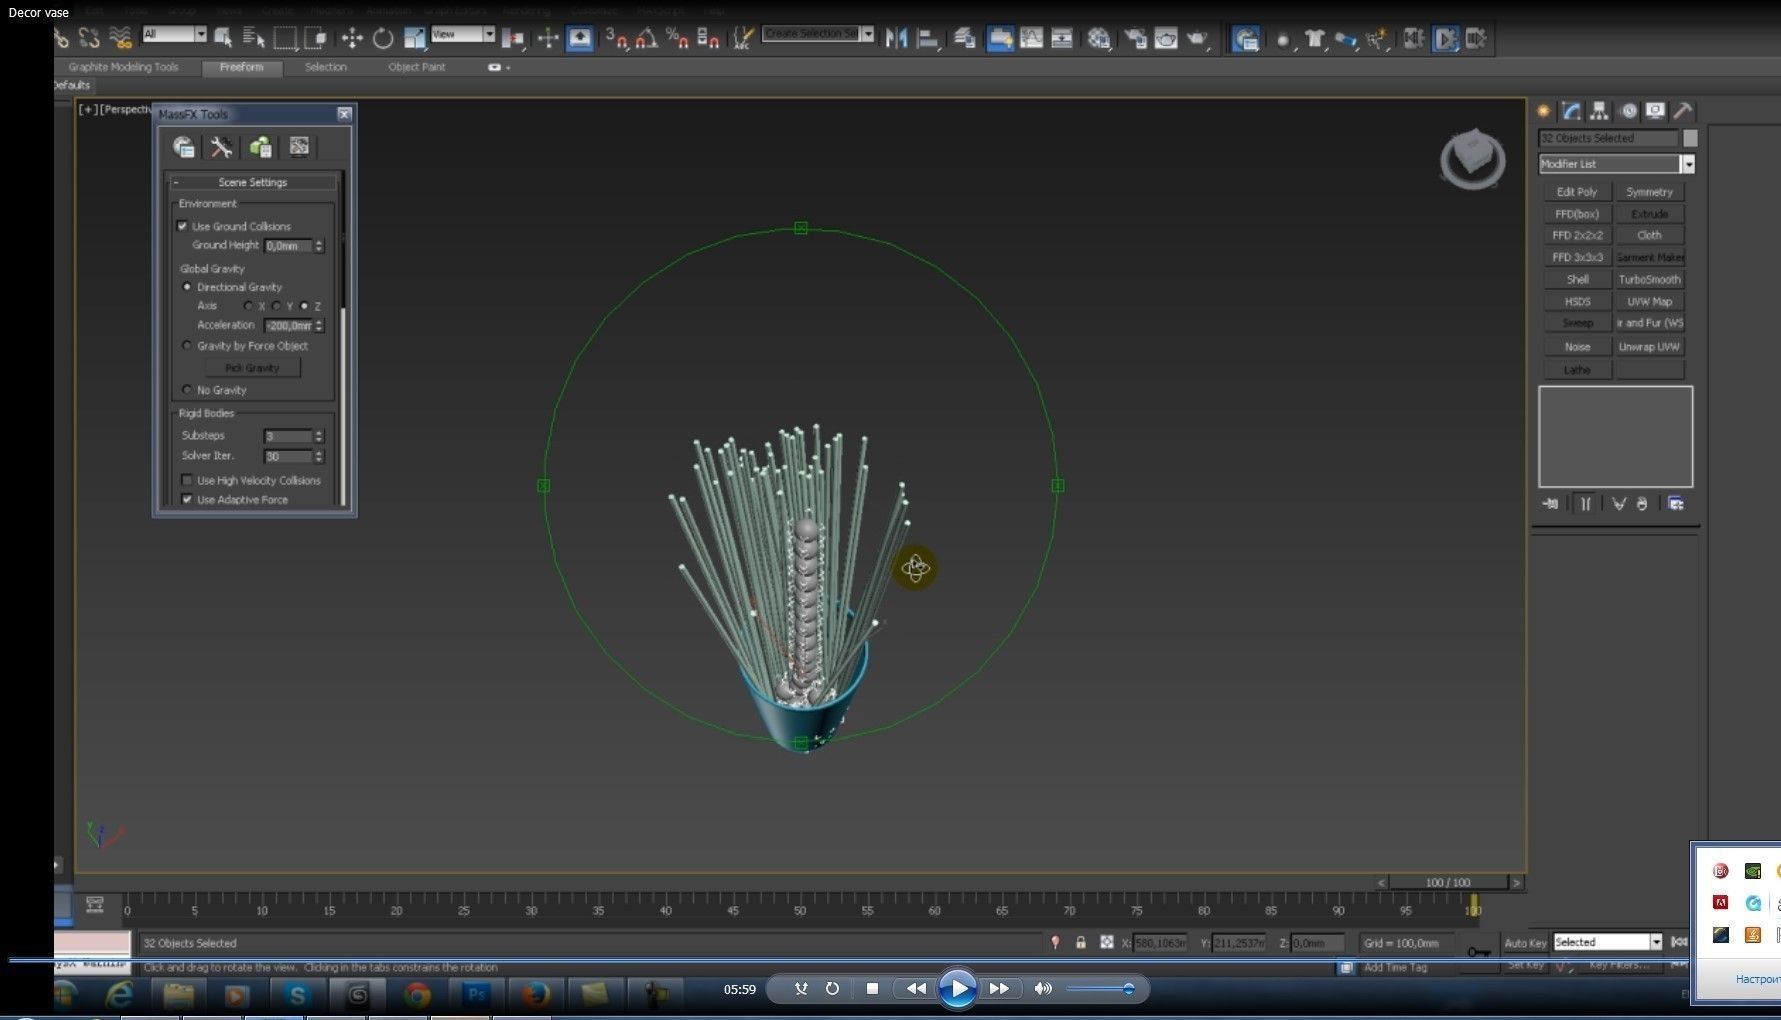The height and width of the screenshot is (1020, 1781).
Task: Start MassFX simulation from toolbar
Action: tap(1446, 38)
